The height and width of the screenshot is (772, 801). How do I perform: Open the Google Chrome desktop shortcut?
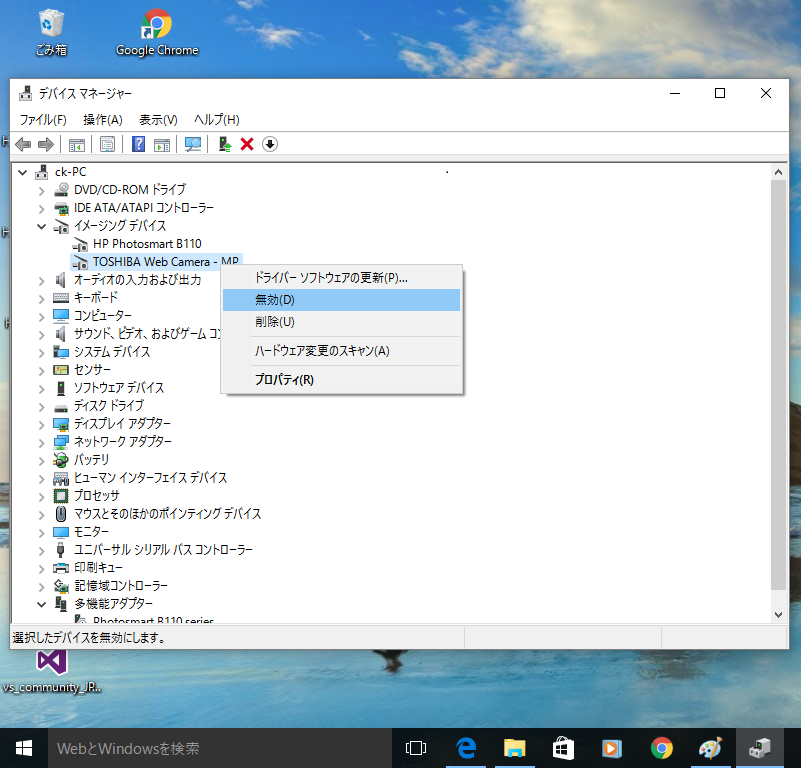tap(157, 32)
